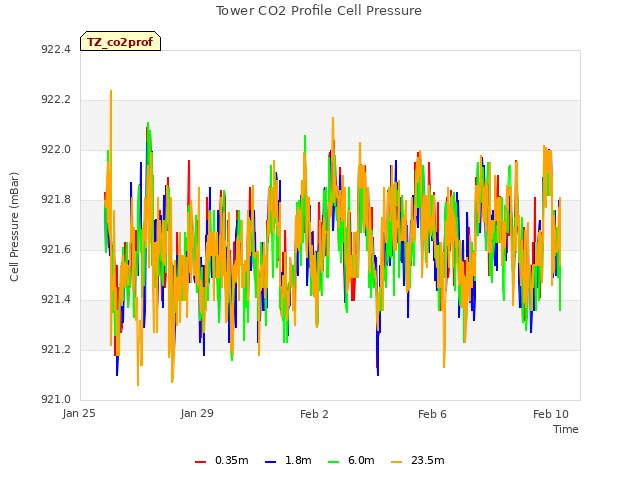This screenshot has height=480, width=640.
Task: Click the 921.6 y-axis tick label
Action: pos(56,249)
